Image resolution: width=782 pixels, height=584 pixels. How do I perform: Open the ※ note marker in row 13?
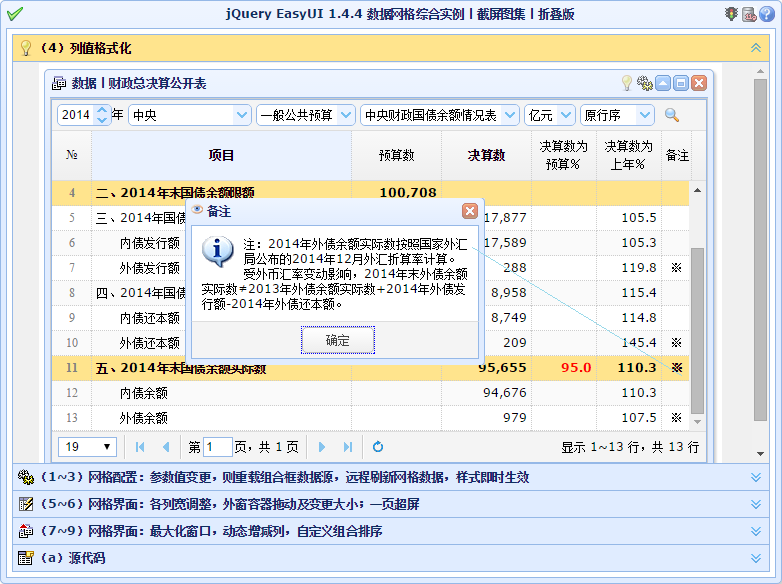pos(676,417)
